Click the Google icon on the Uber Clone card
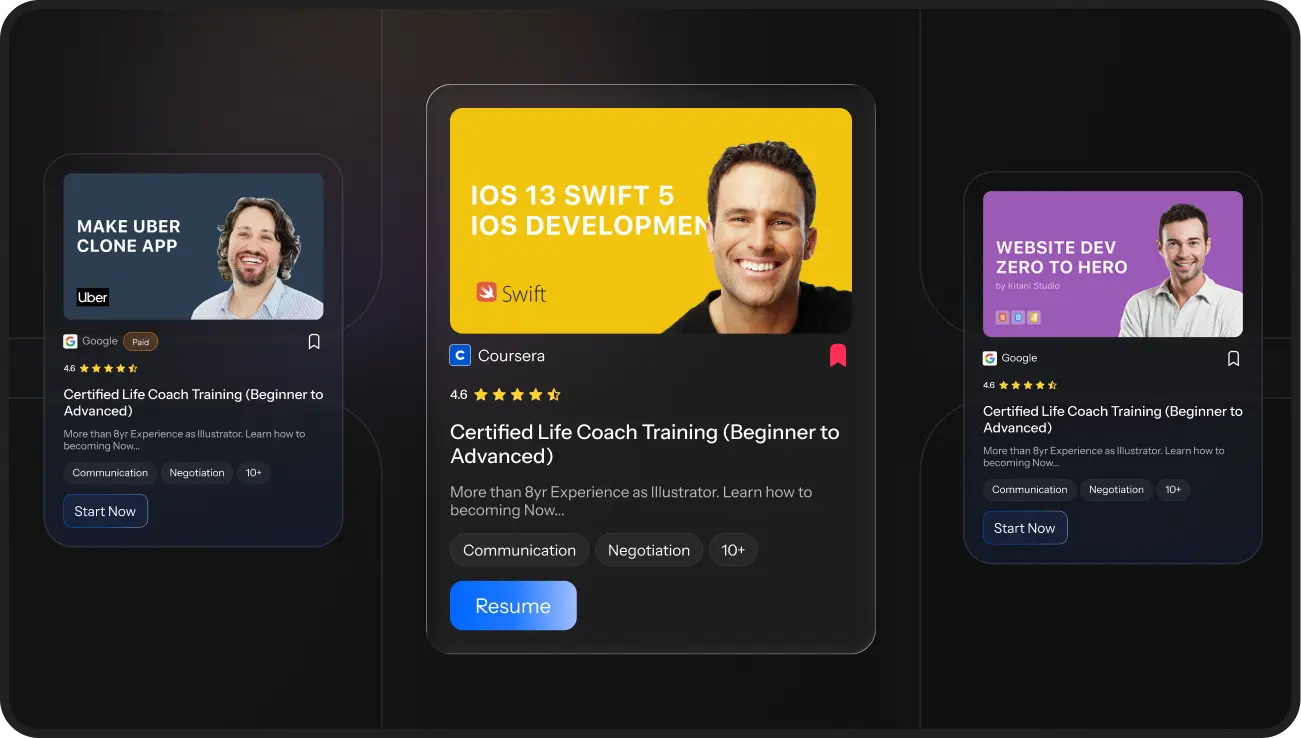This screenshot has width=1301, height=738. point(71,342)
